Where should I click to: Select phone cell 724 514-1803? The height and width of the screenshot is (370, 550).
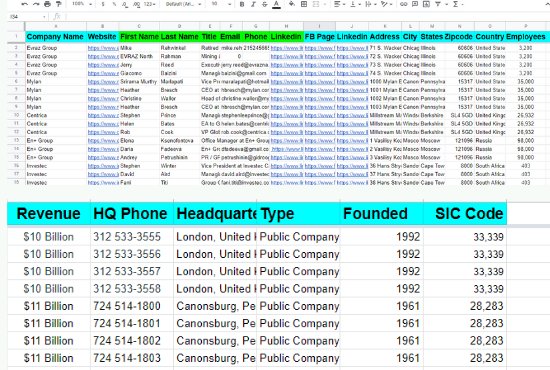click(x=132, y=358)
